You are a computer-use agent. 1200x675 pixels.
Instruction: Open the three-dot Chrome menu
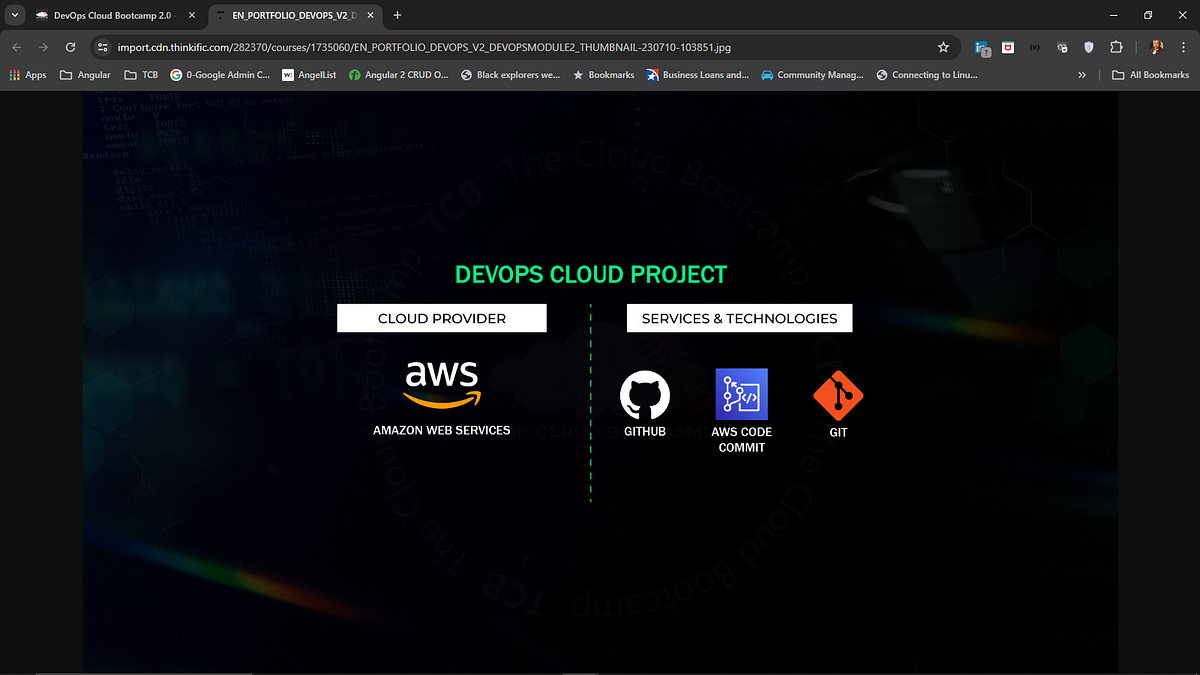click(1184, 47)
